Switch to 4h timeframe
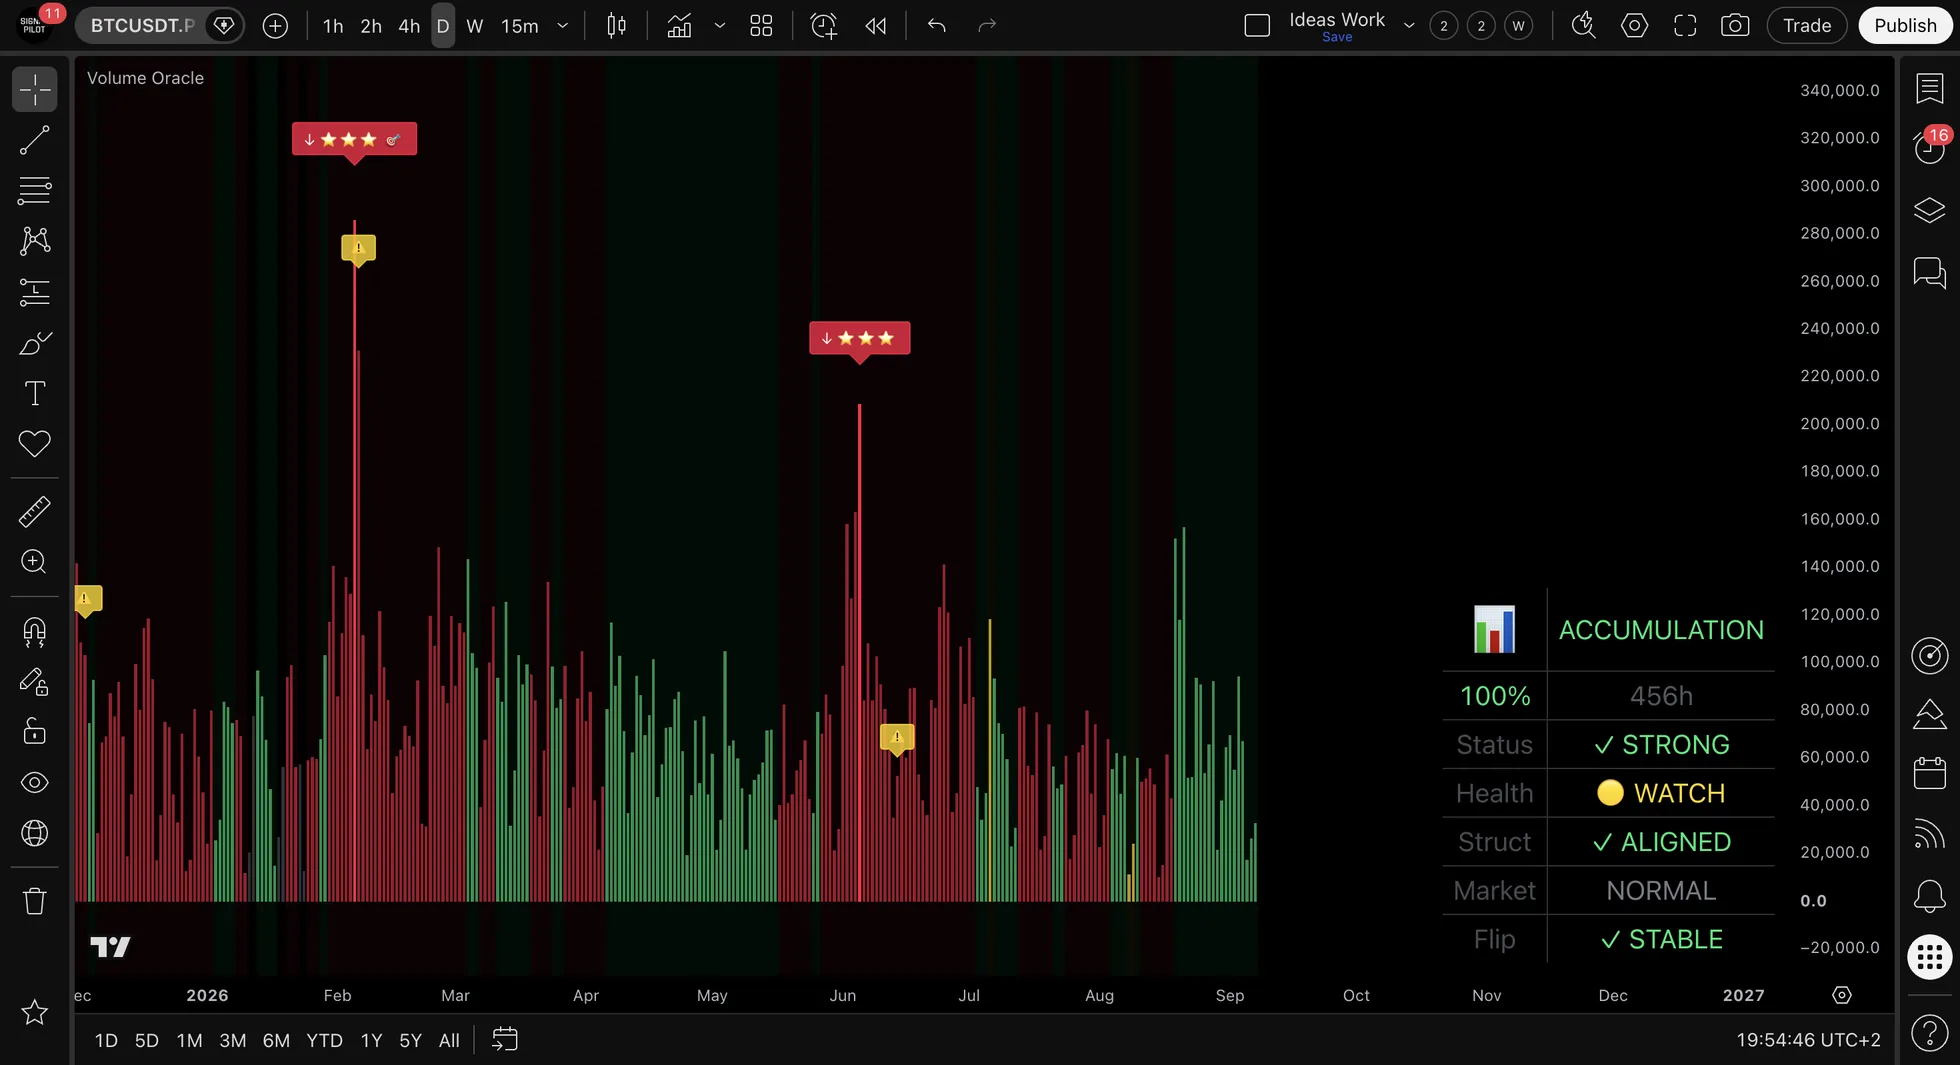Image resolution: width=1960 pixels, height=1065 pixels. [409, 26]
